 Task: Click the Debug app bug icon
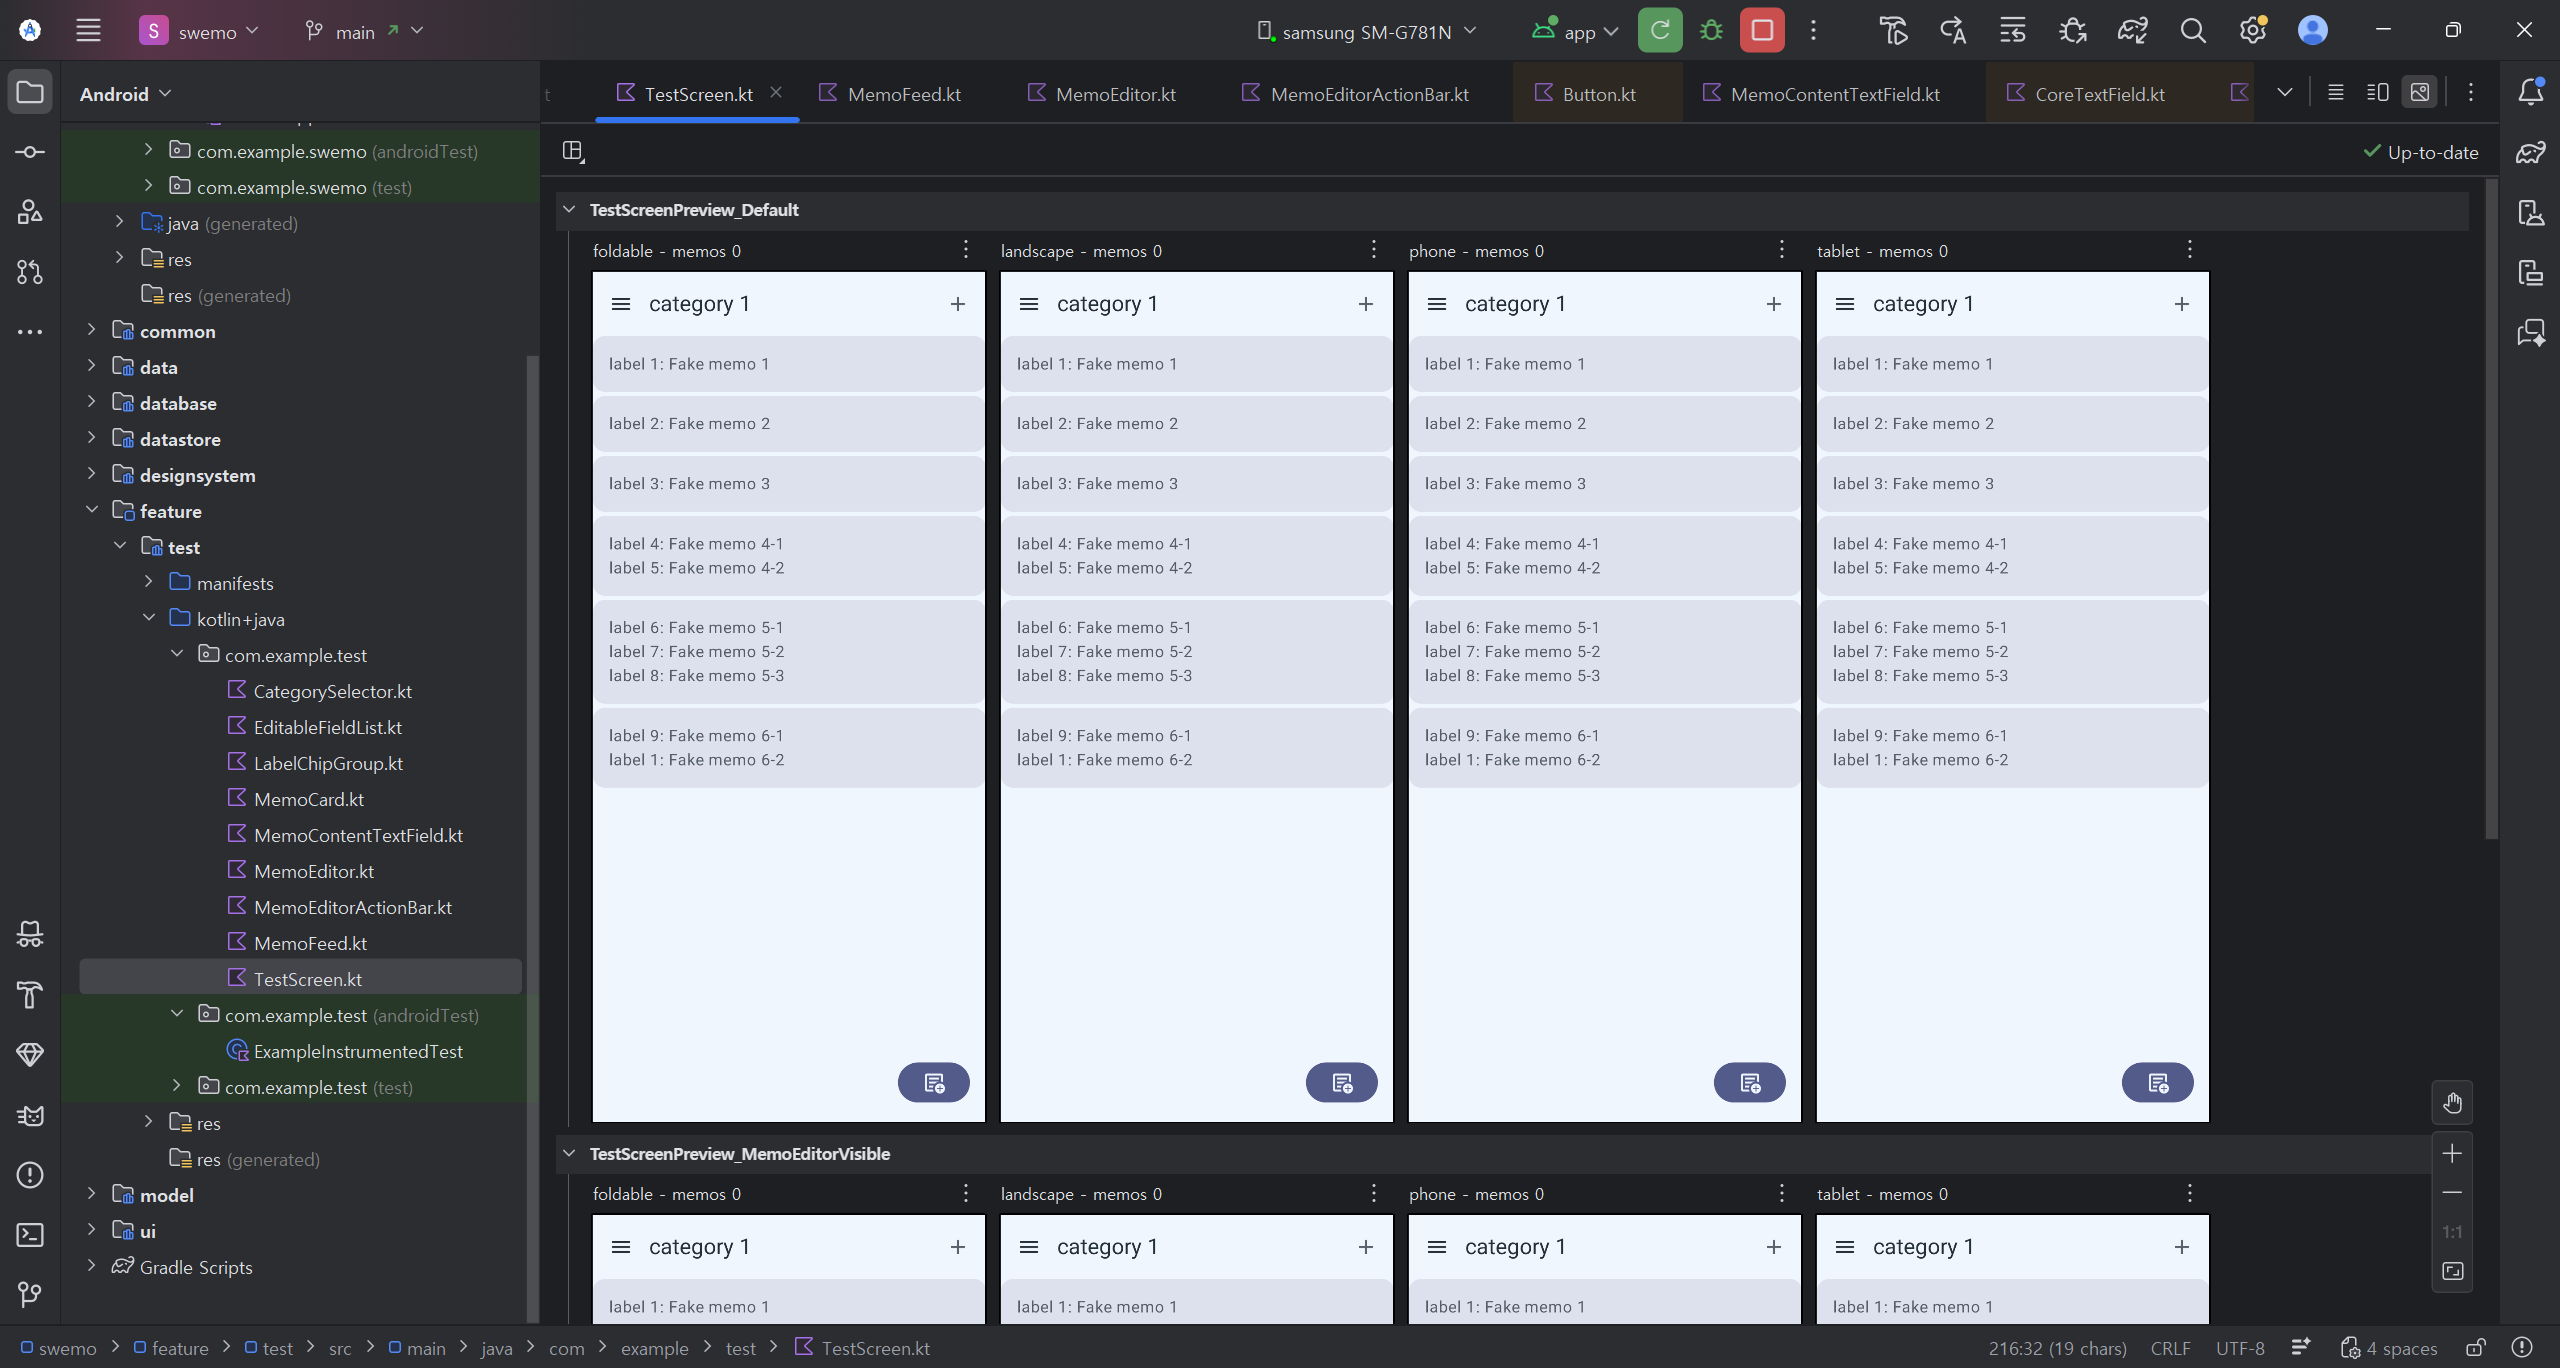(x=1711, y=31)
